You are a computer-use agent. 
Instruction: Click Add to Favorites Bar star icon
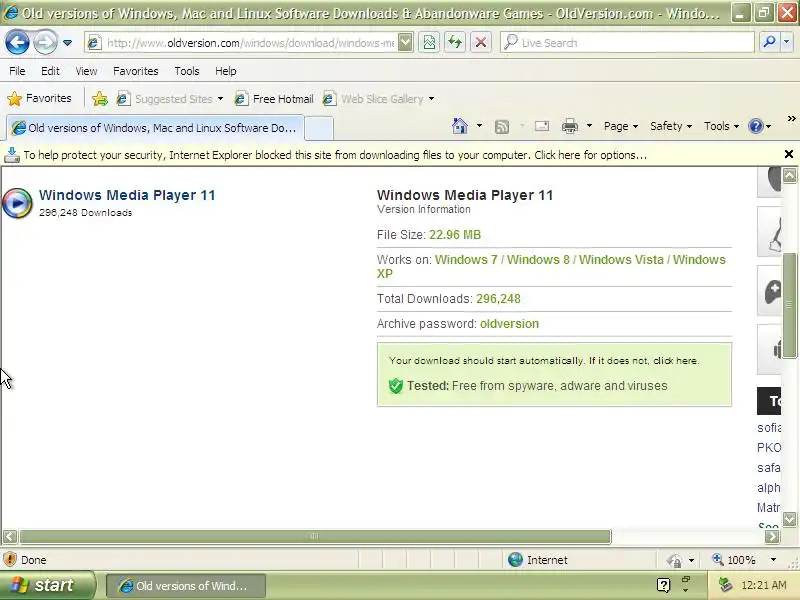[100, 98]
